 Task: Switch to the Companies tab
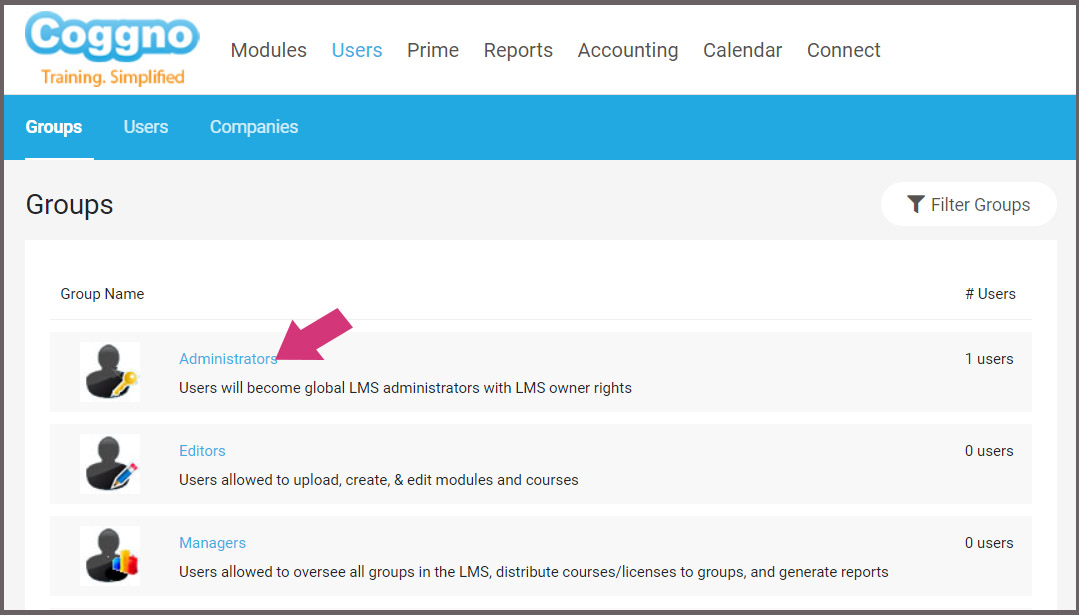point(254,127)
